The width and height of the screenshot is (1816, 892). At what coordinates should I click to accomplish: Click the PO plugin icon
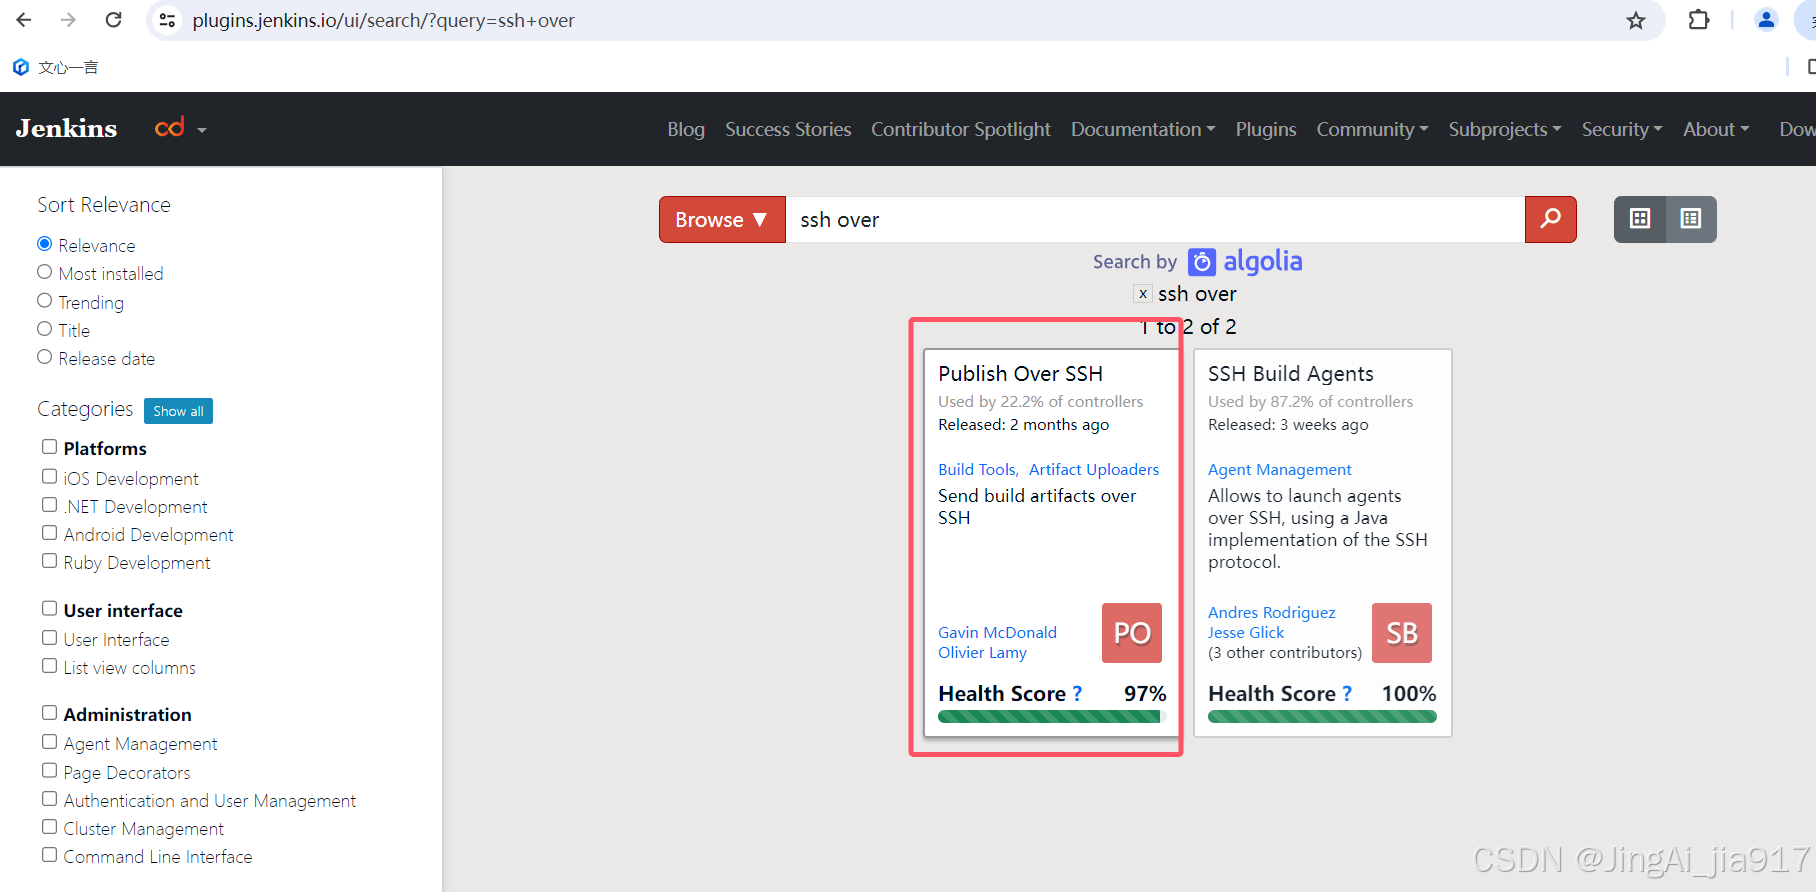1132,633
